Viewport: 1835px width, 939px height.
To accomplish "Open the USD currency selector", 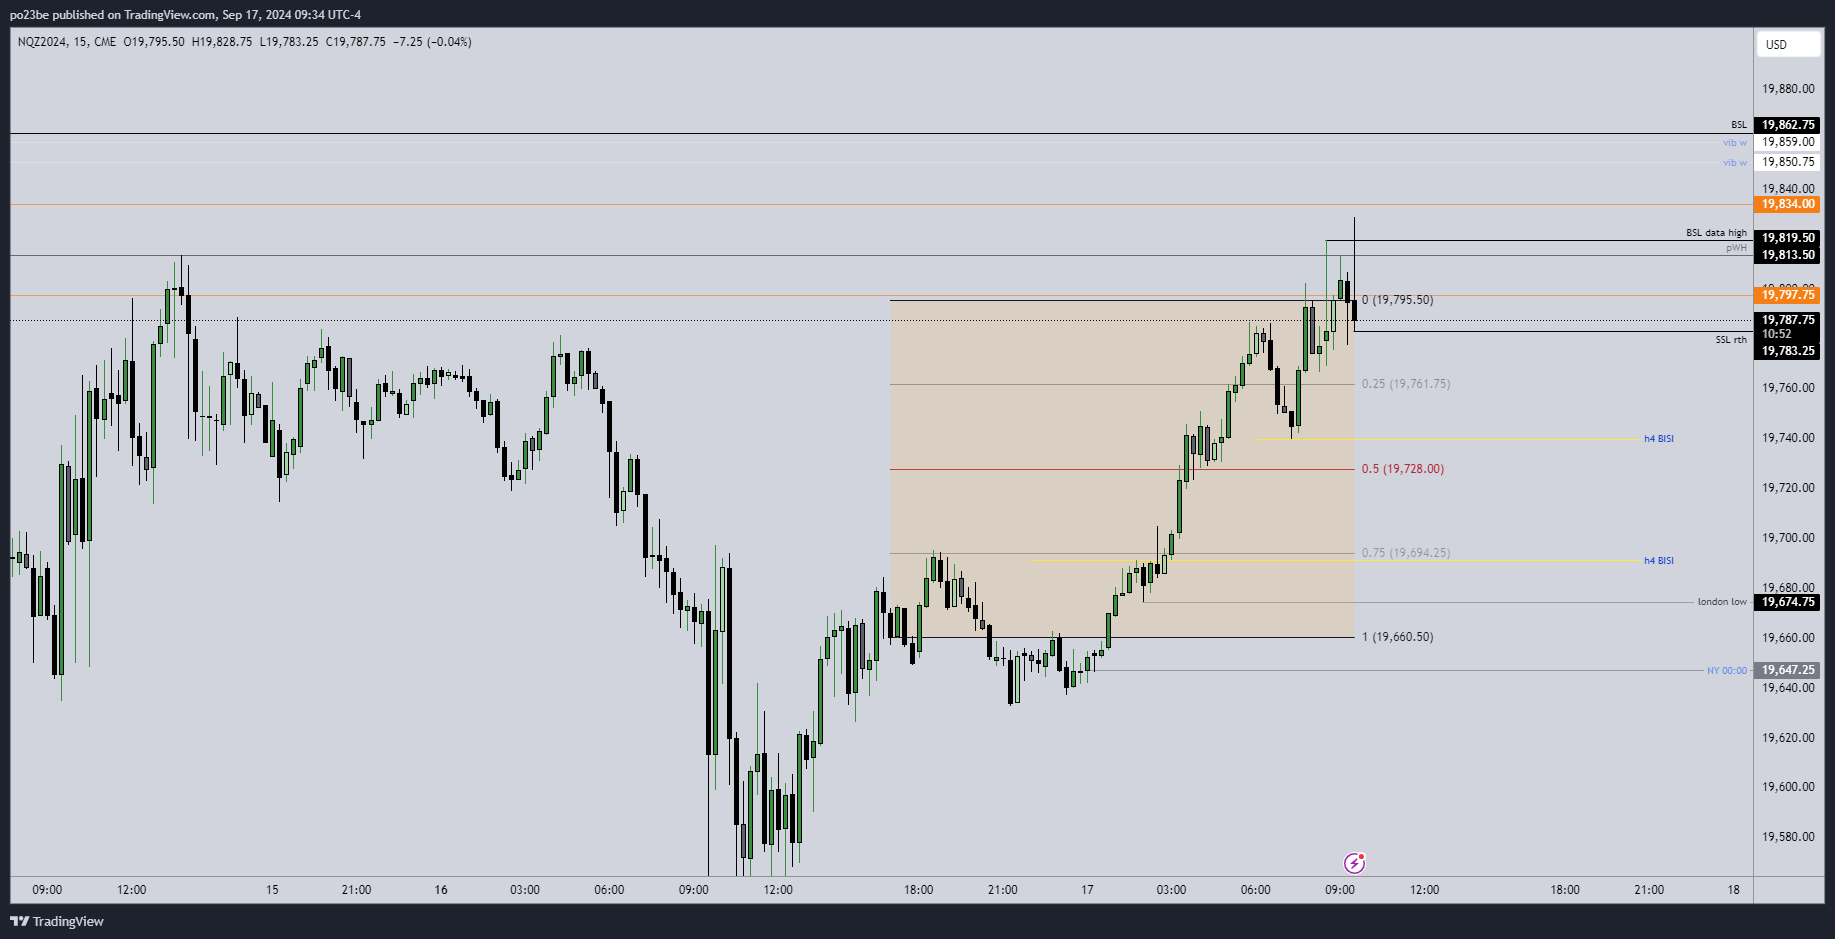I will 1787,44.
